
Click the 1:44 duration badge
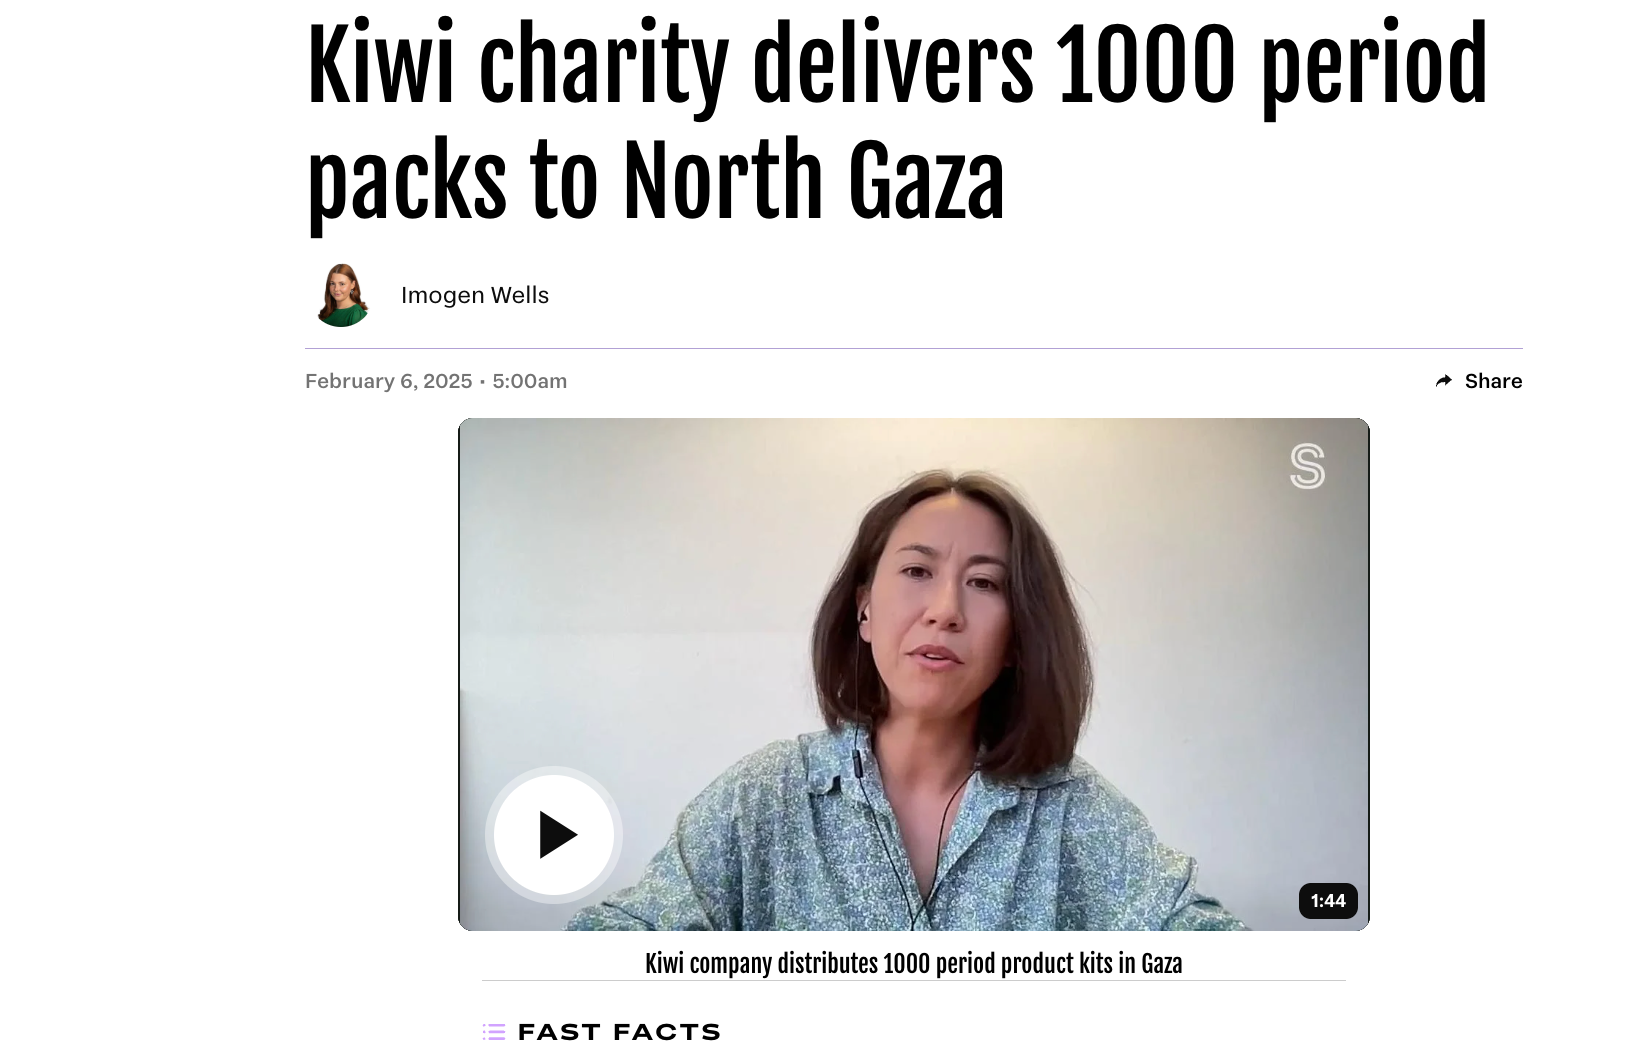(x=1328, y=901)
